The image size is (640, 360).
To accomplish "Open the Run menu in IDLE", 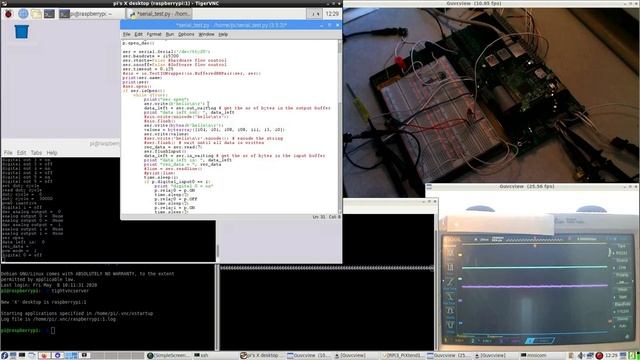I will tap(170, 34).
